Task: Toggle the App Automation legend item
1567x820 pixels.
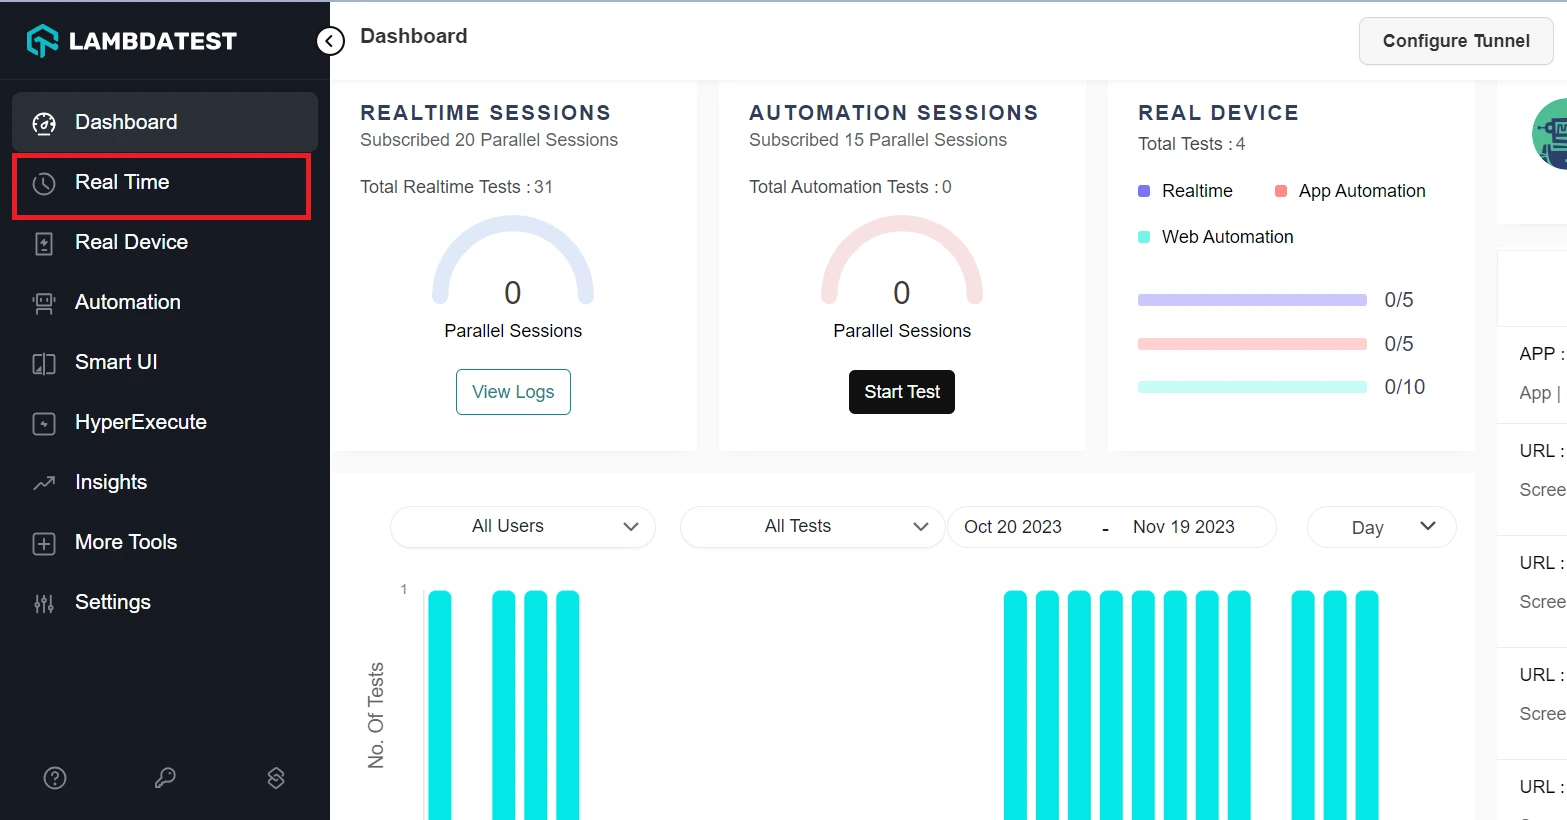Action: coord(1350,191)
